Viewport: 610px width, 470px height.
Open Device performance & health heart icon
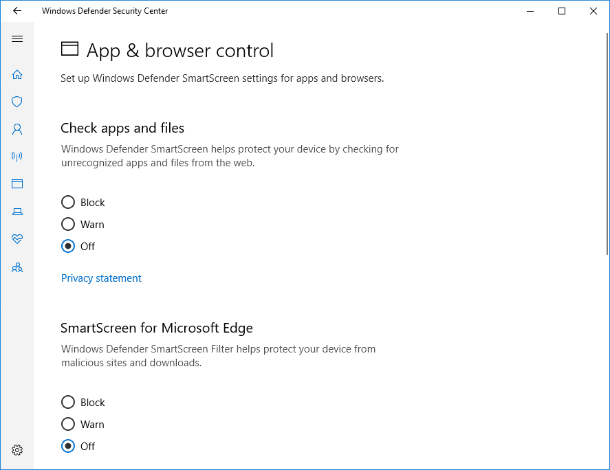click(17, 239)
